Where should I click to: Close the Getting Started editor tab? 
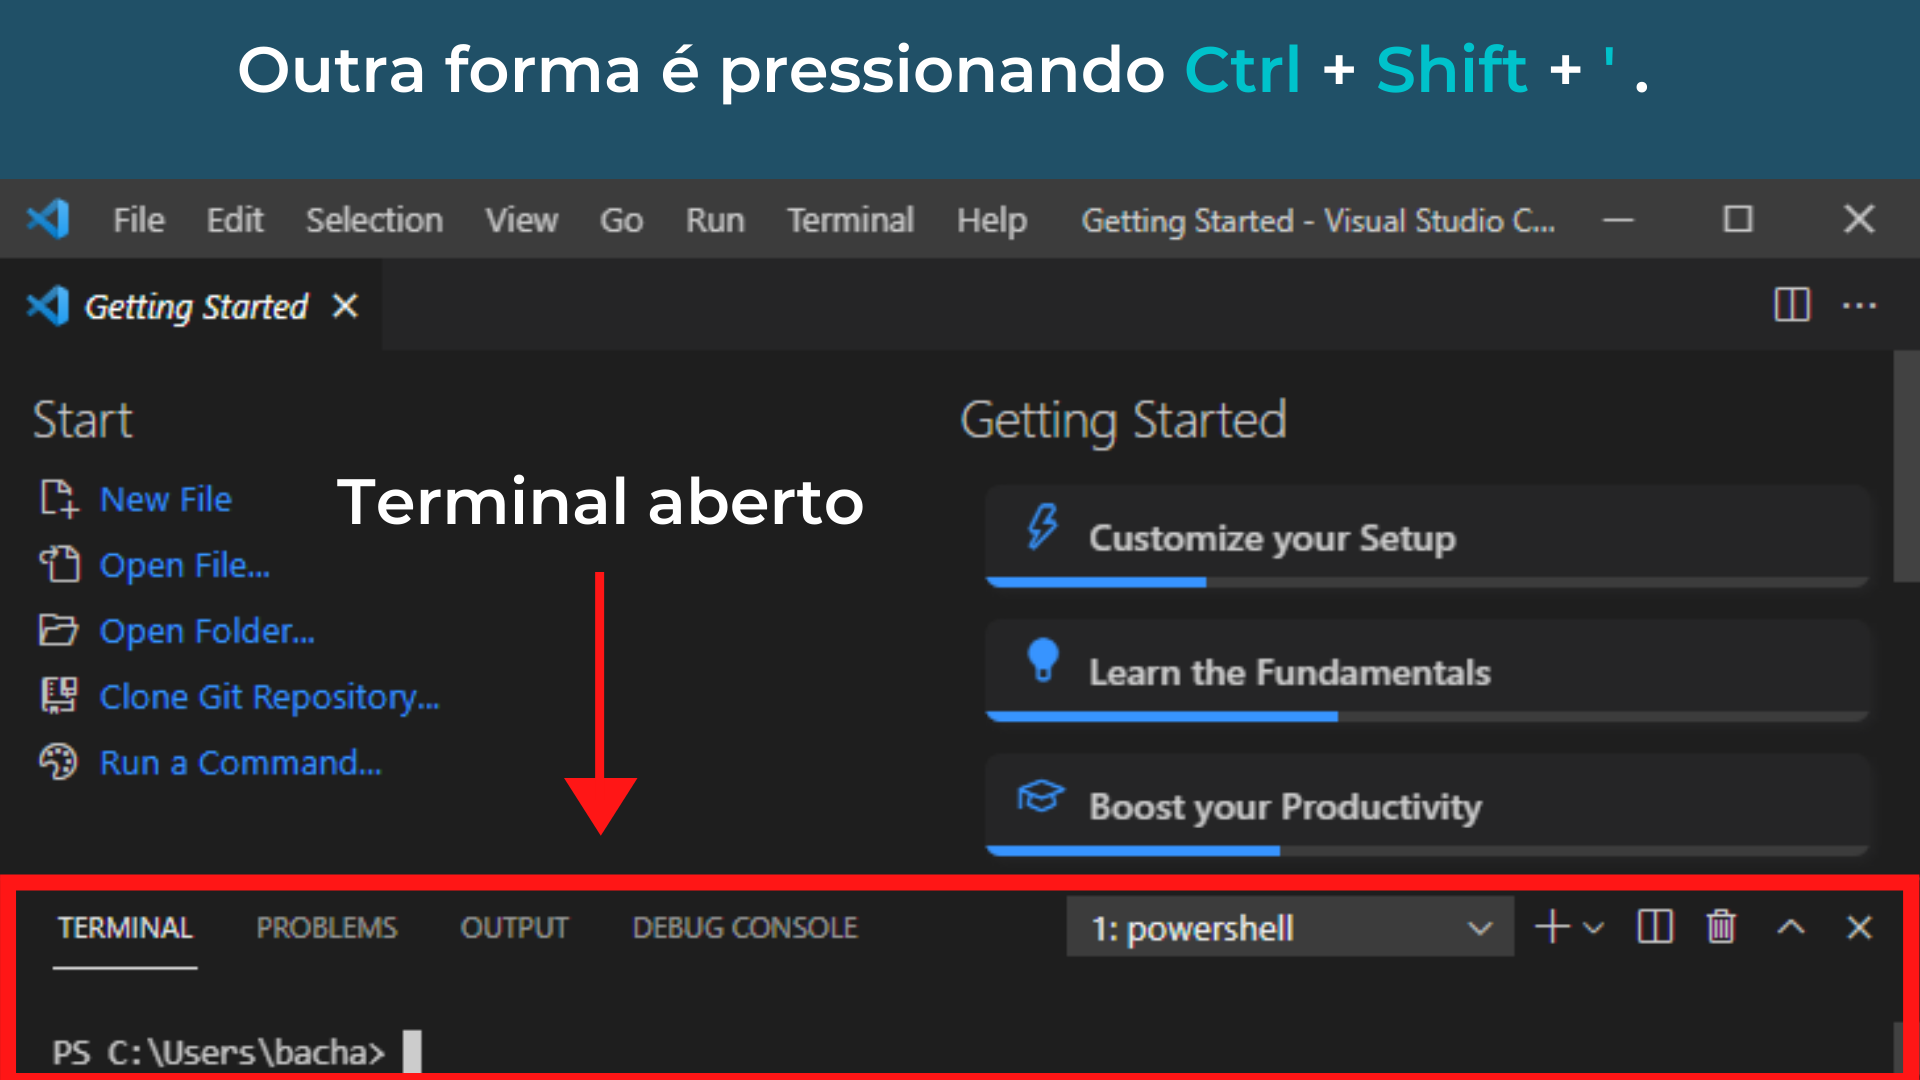click(345, 306)
